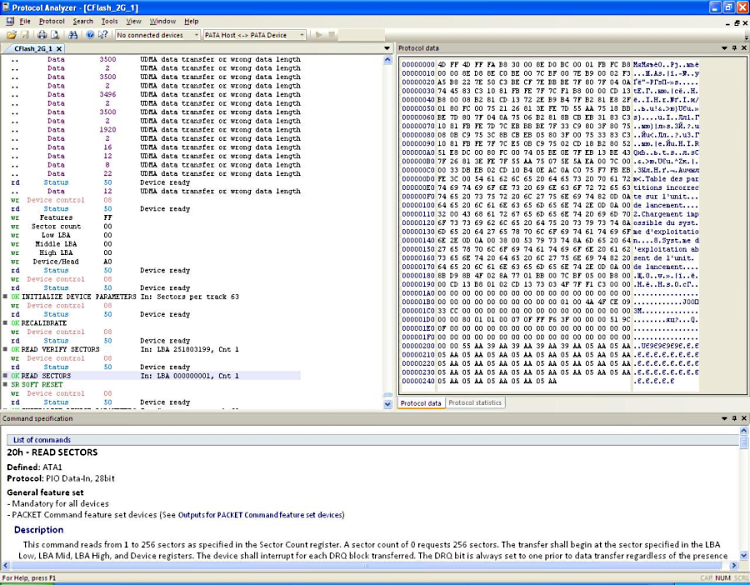750x585 pixels.
Task: Click the blue Help question-mark icon
Action: pyautogui.click(x=90, y=35)
